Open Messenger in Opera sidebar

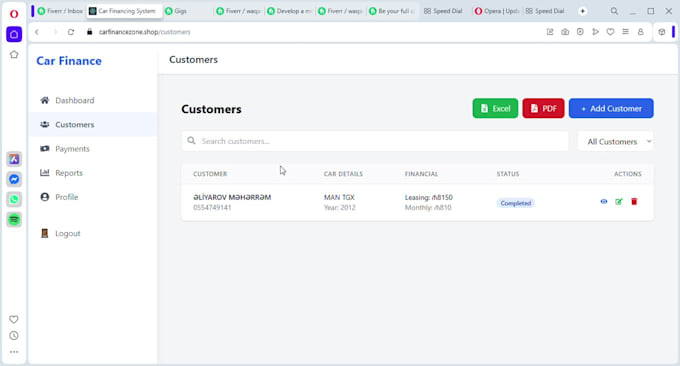tap(14, 179)
